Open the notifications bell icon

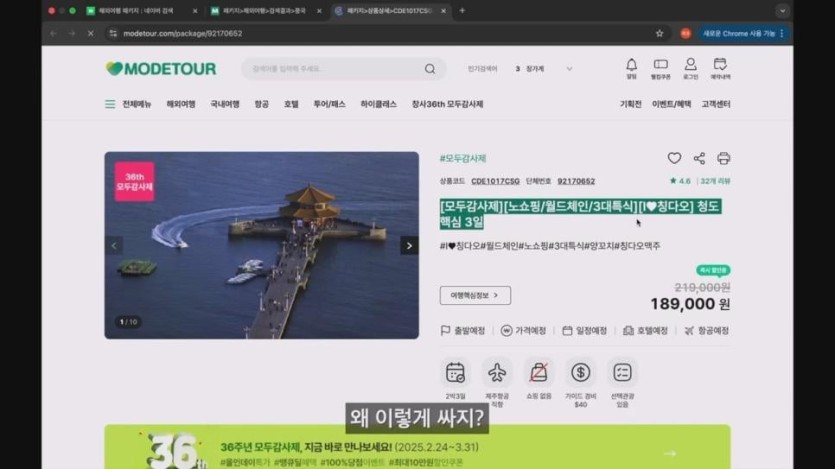pos(631,66)
